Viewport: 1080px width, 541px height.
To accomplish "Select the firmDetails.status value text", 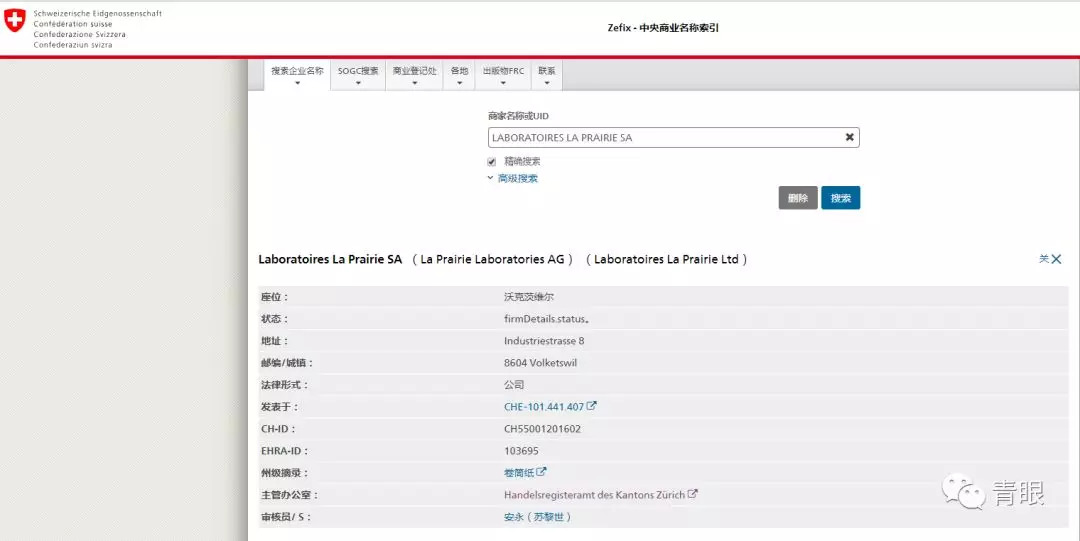I will click(546, 319).
